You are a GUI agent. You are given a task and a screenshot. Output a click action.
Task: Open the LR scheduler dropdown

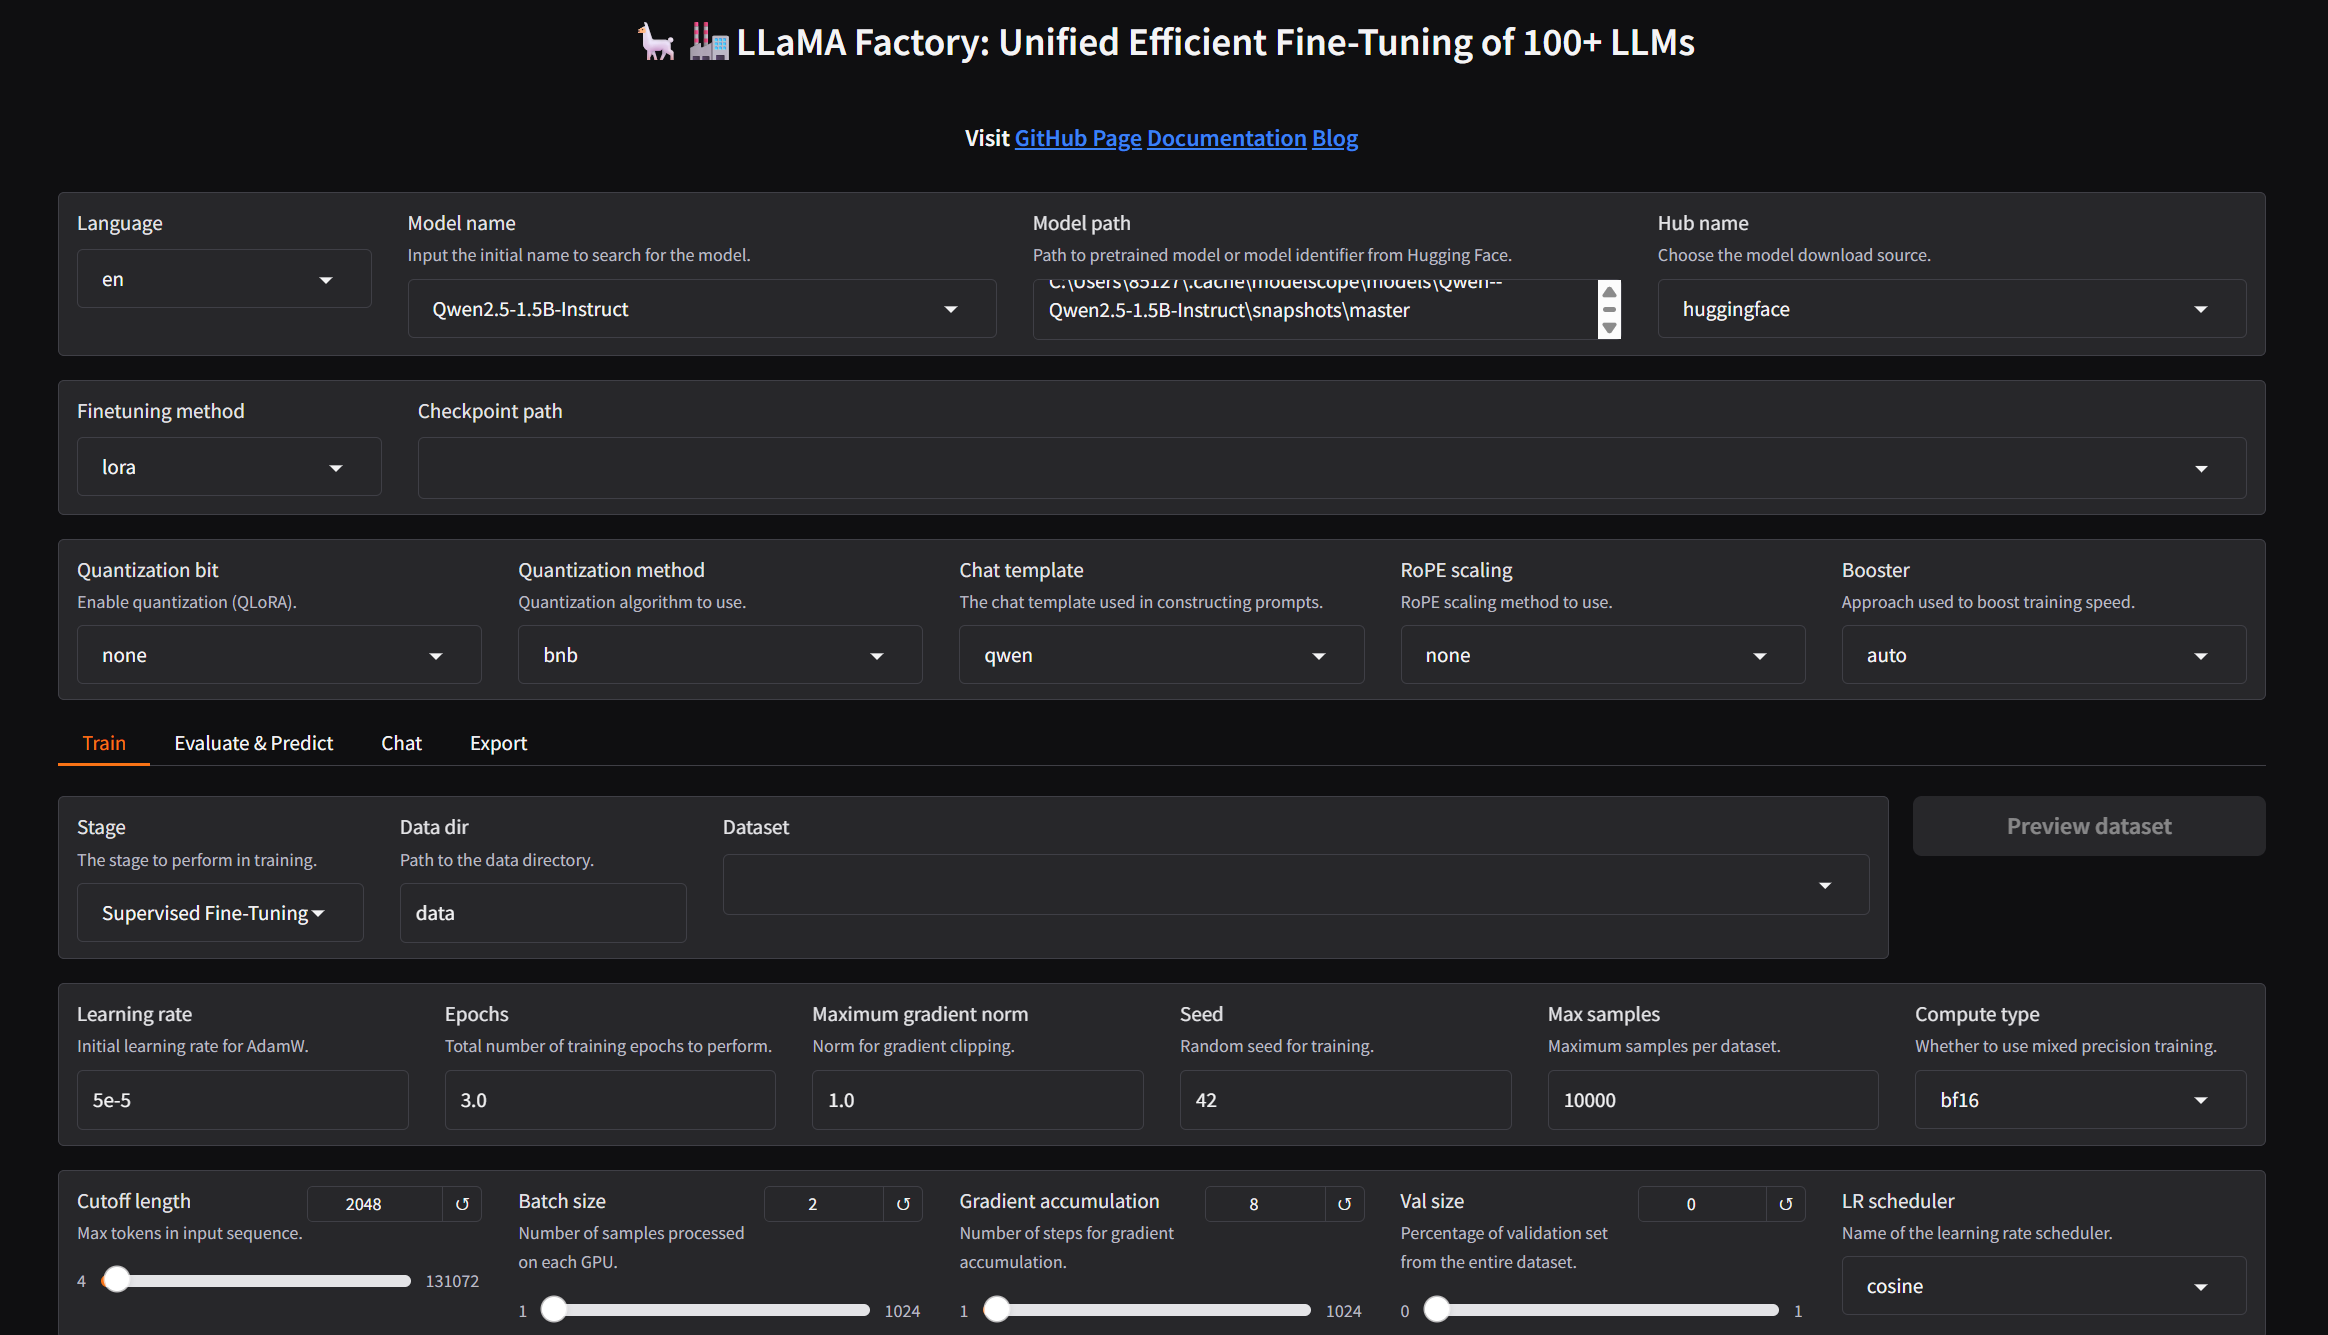coord(2043,1286)
